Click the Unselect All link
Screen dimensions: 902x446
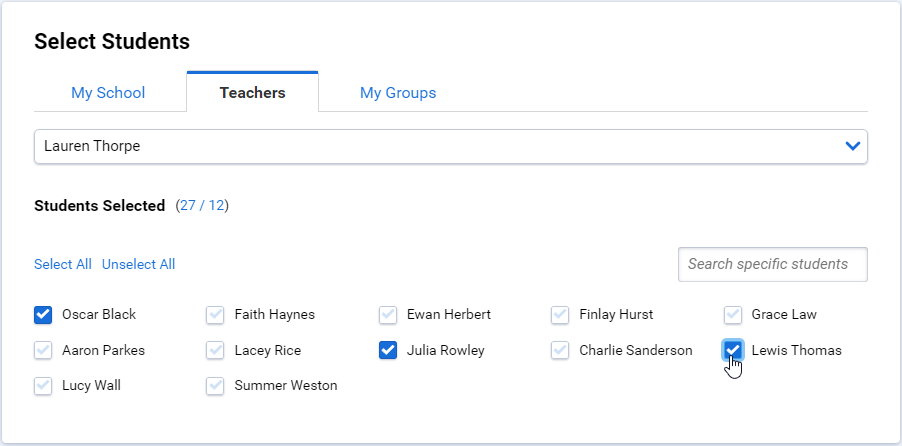pyautogui.click(x=139, y=264)
